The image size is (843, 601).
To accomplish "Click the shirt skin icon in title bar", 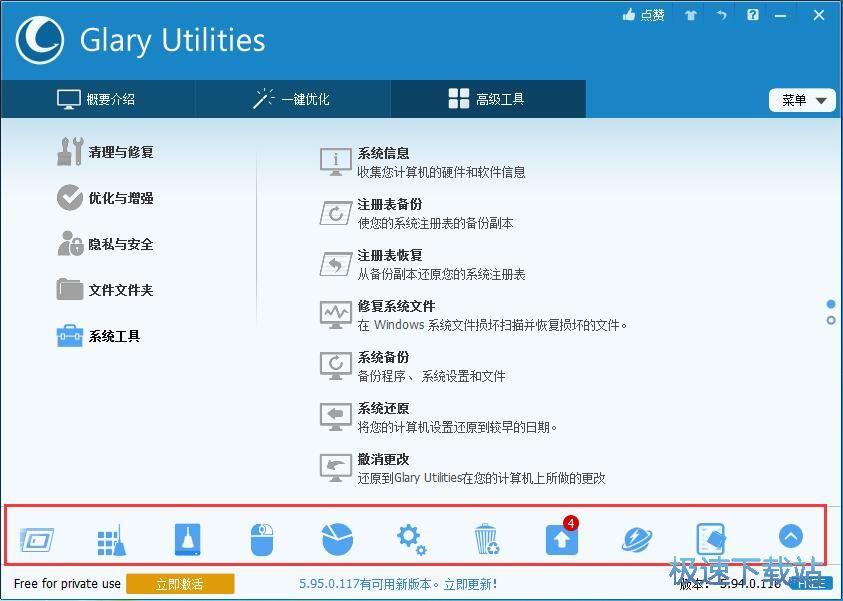I will (x=691, y=15).
